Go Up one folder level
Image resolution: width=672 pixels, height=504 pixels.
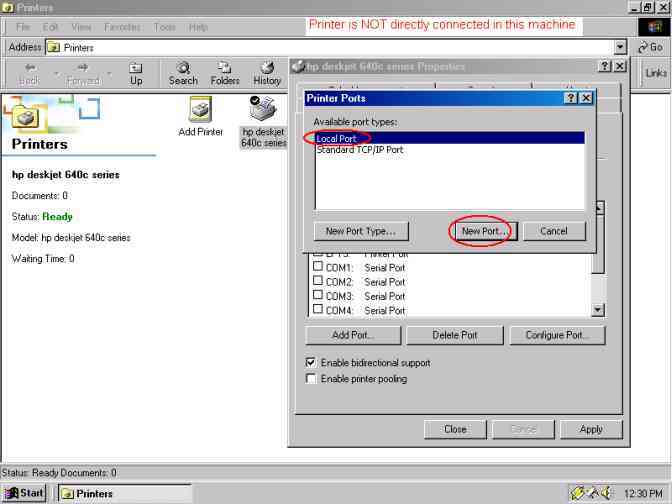[136, 73]
